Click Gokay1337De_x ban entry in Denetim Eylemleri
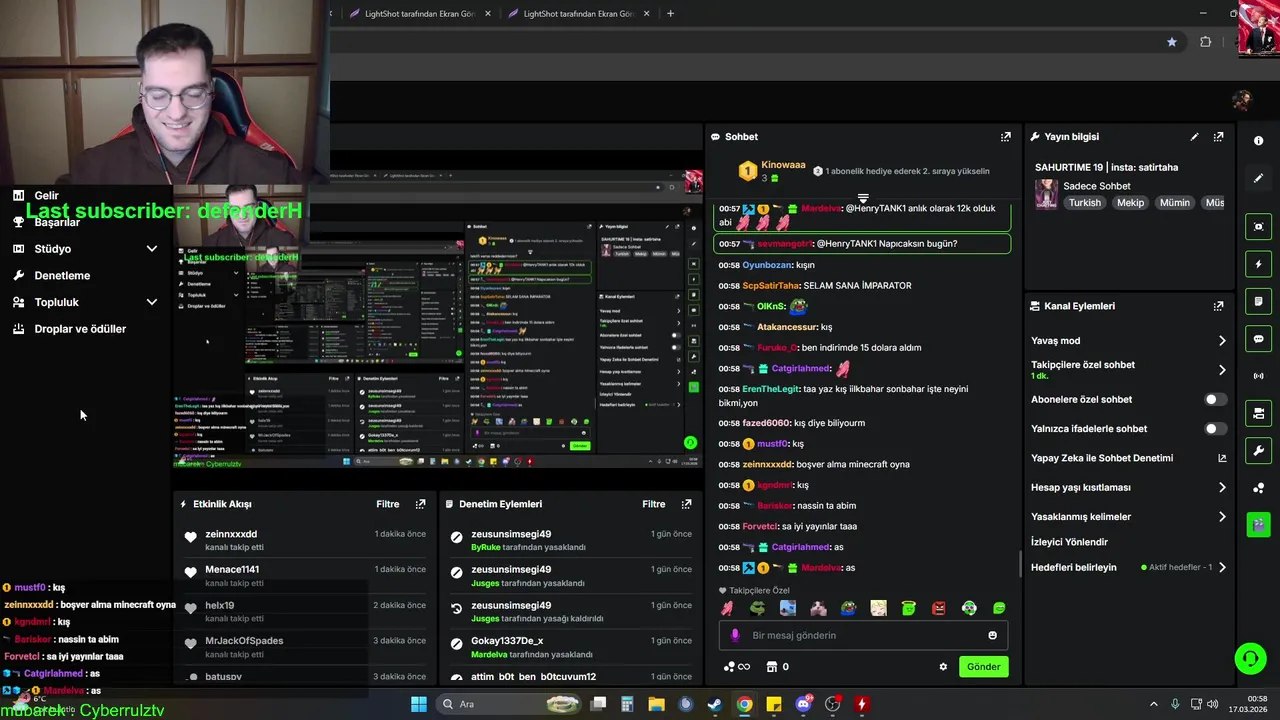Image resolution: width=1280 pixels, height=720 pixels. [570, 647]
